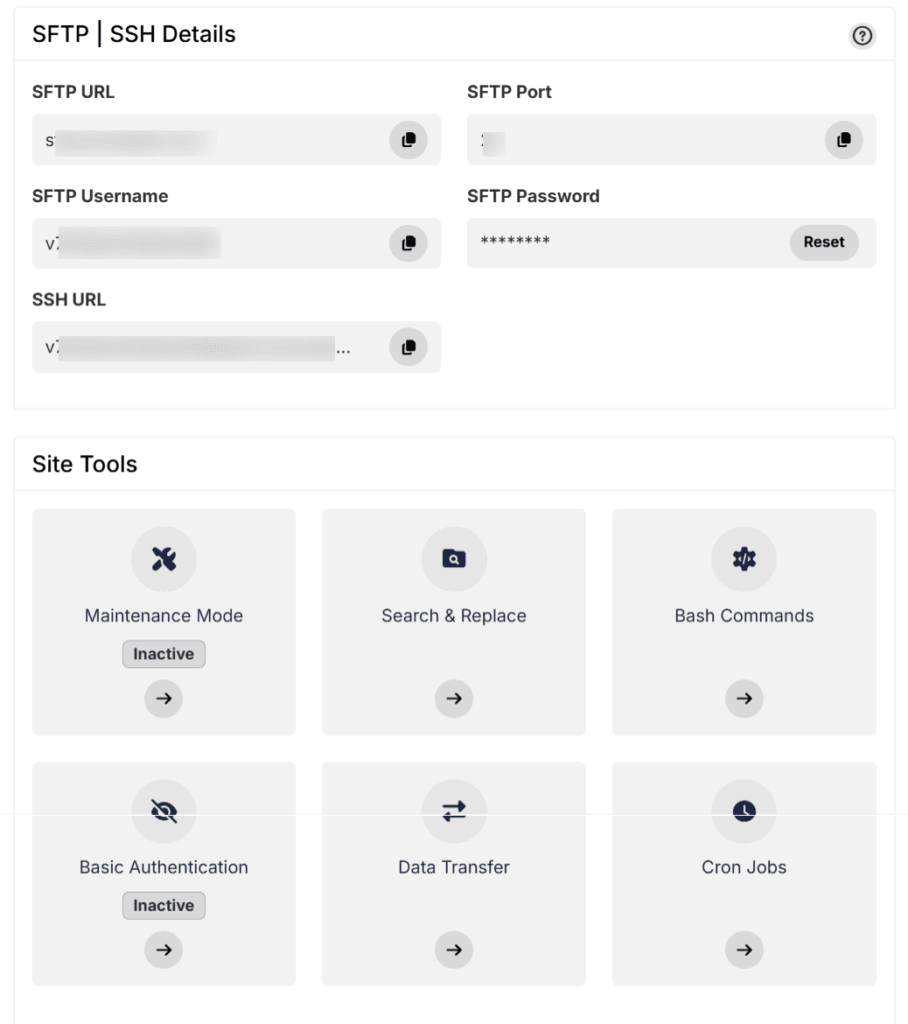Click the Data Transfer arrows icon
The width and height of the screenshot is (908, 1024).
click(453, 811)
